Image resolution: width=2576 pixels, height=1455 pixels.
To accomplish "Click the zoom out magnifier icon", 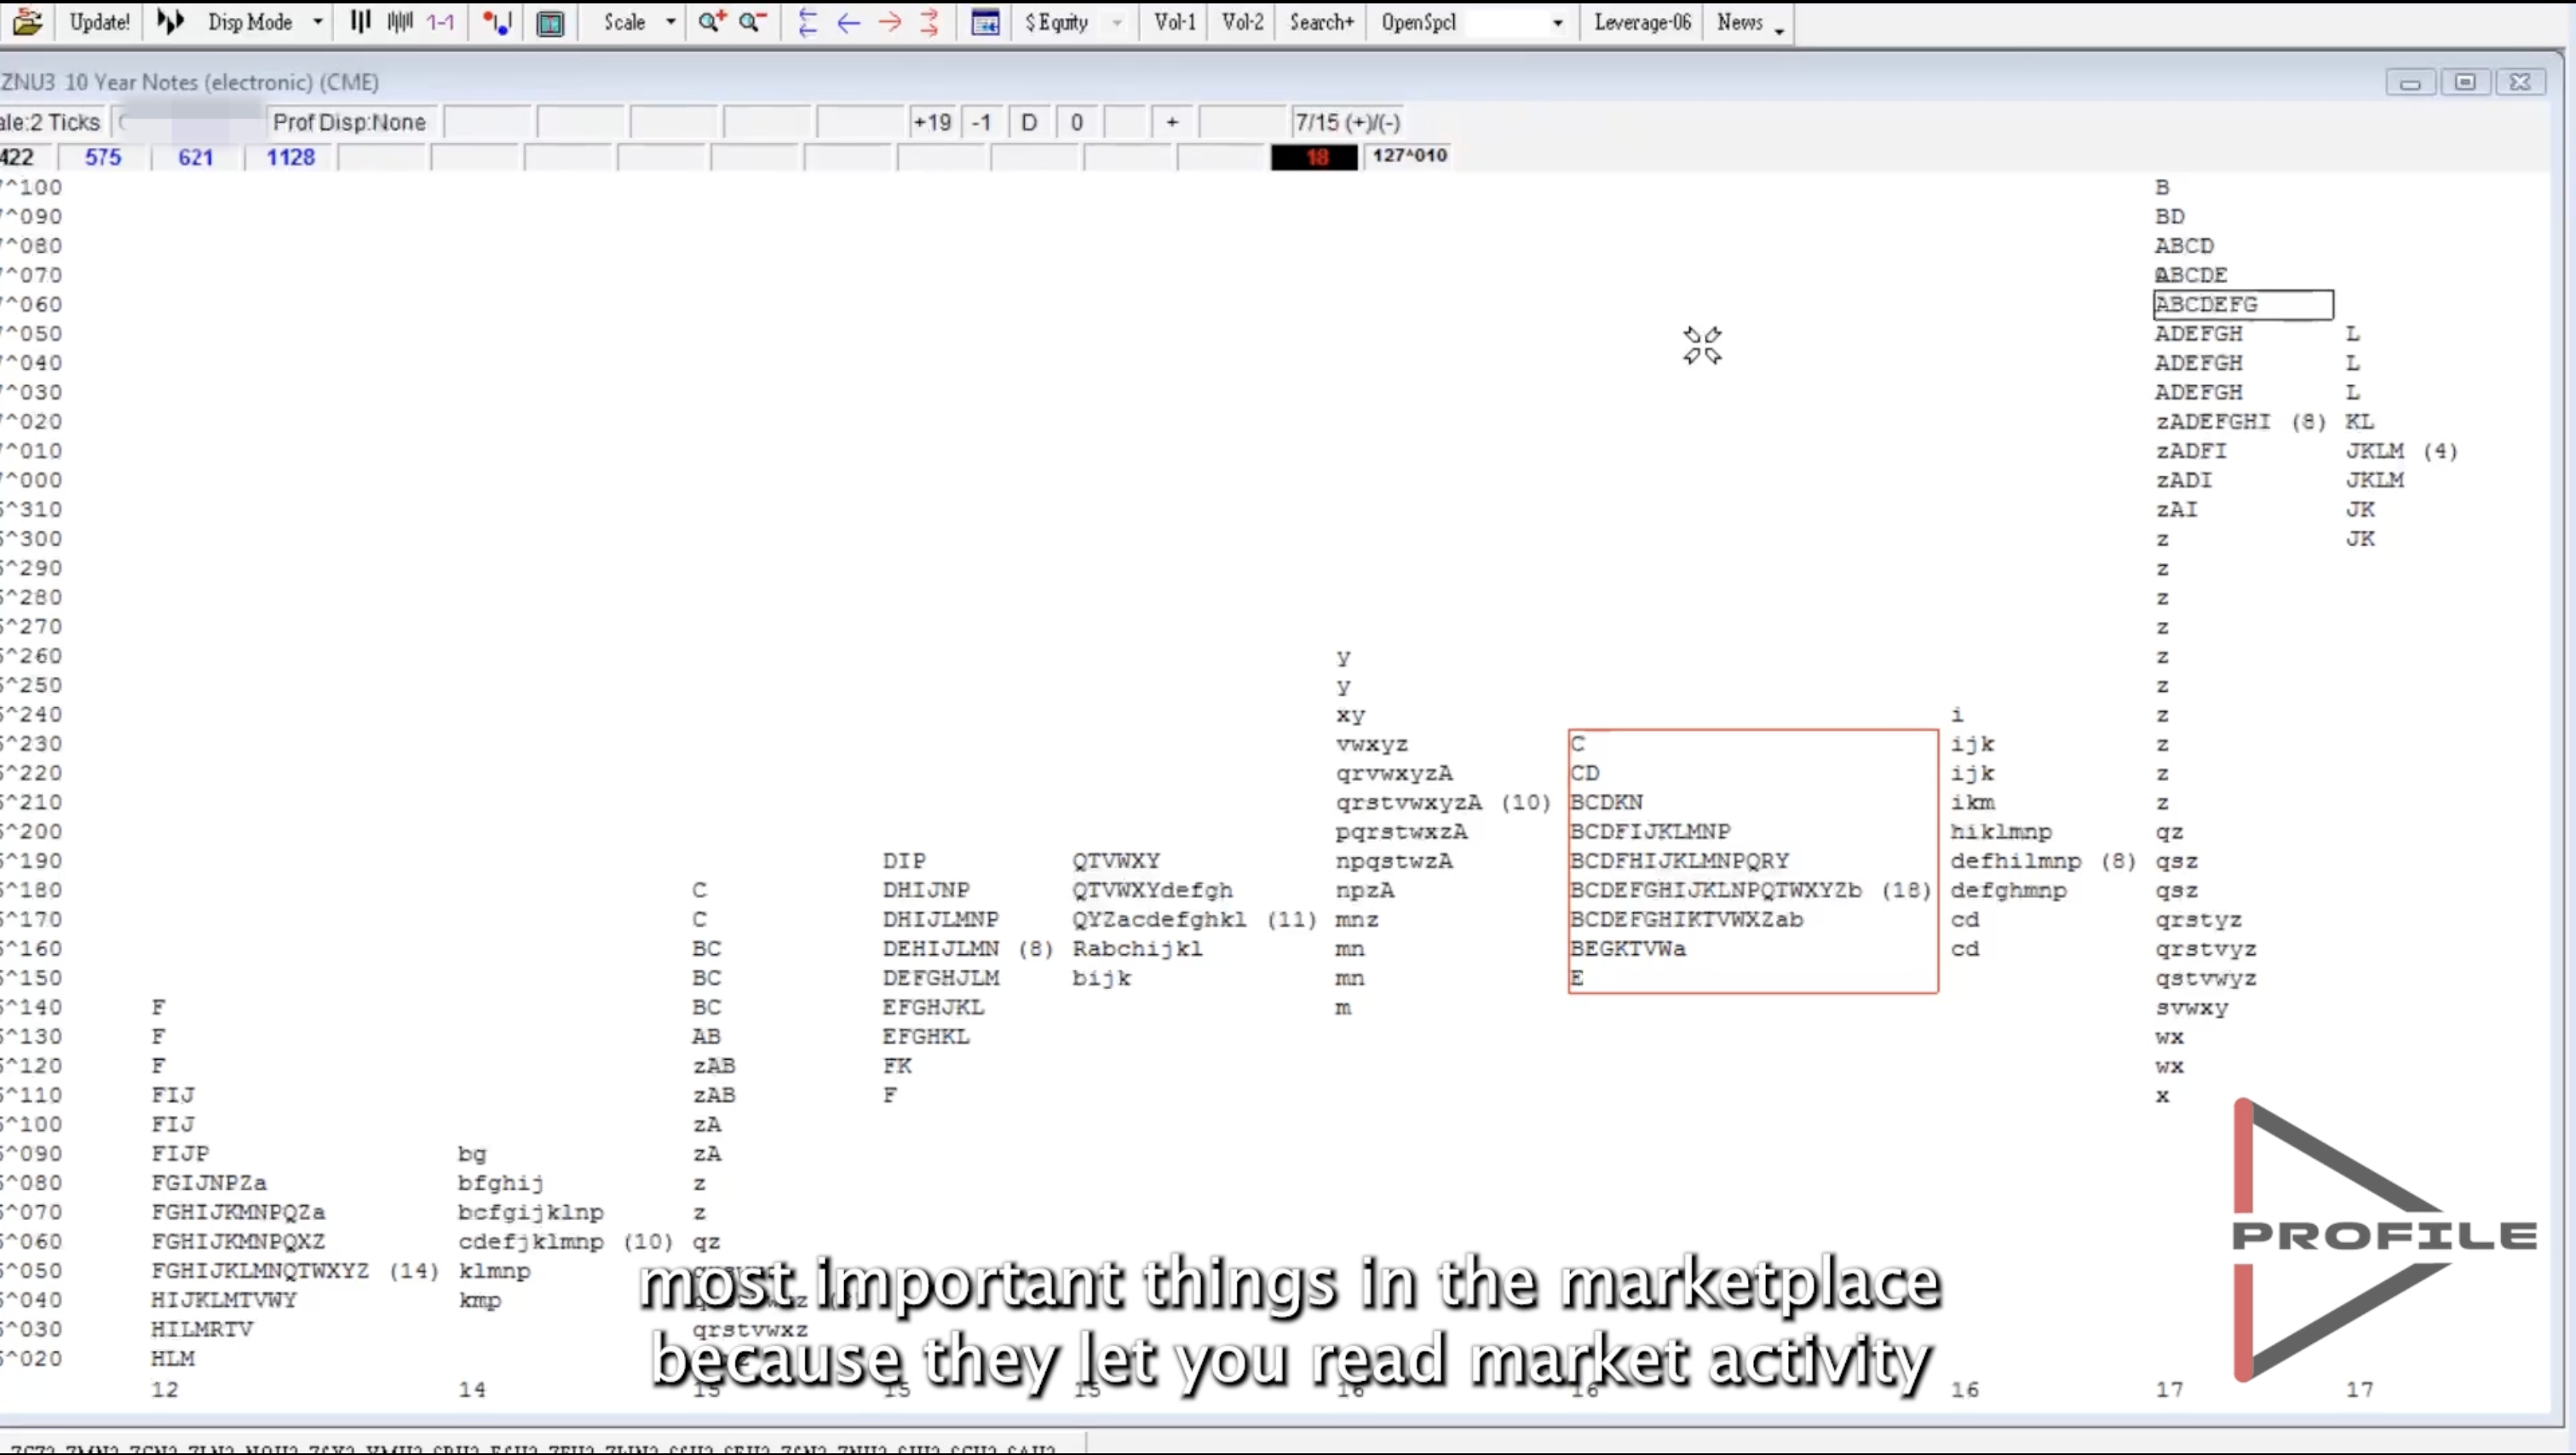I will coord(752,21).
